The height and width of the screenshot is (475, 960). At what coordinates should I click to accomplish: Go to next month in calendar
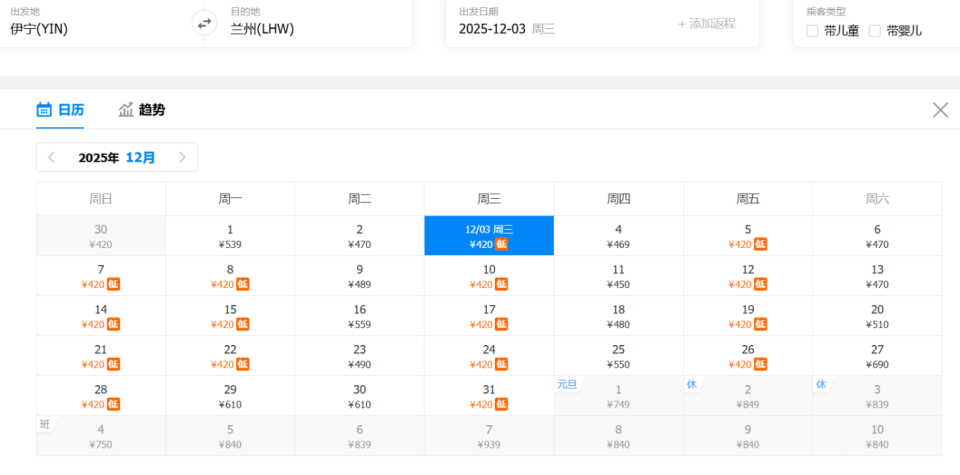pyautogui.click(x=182, y=157)
